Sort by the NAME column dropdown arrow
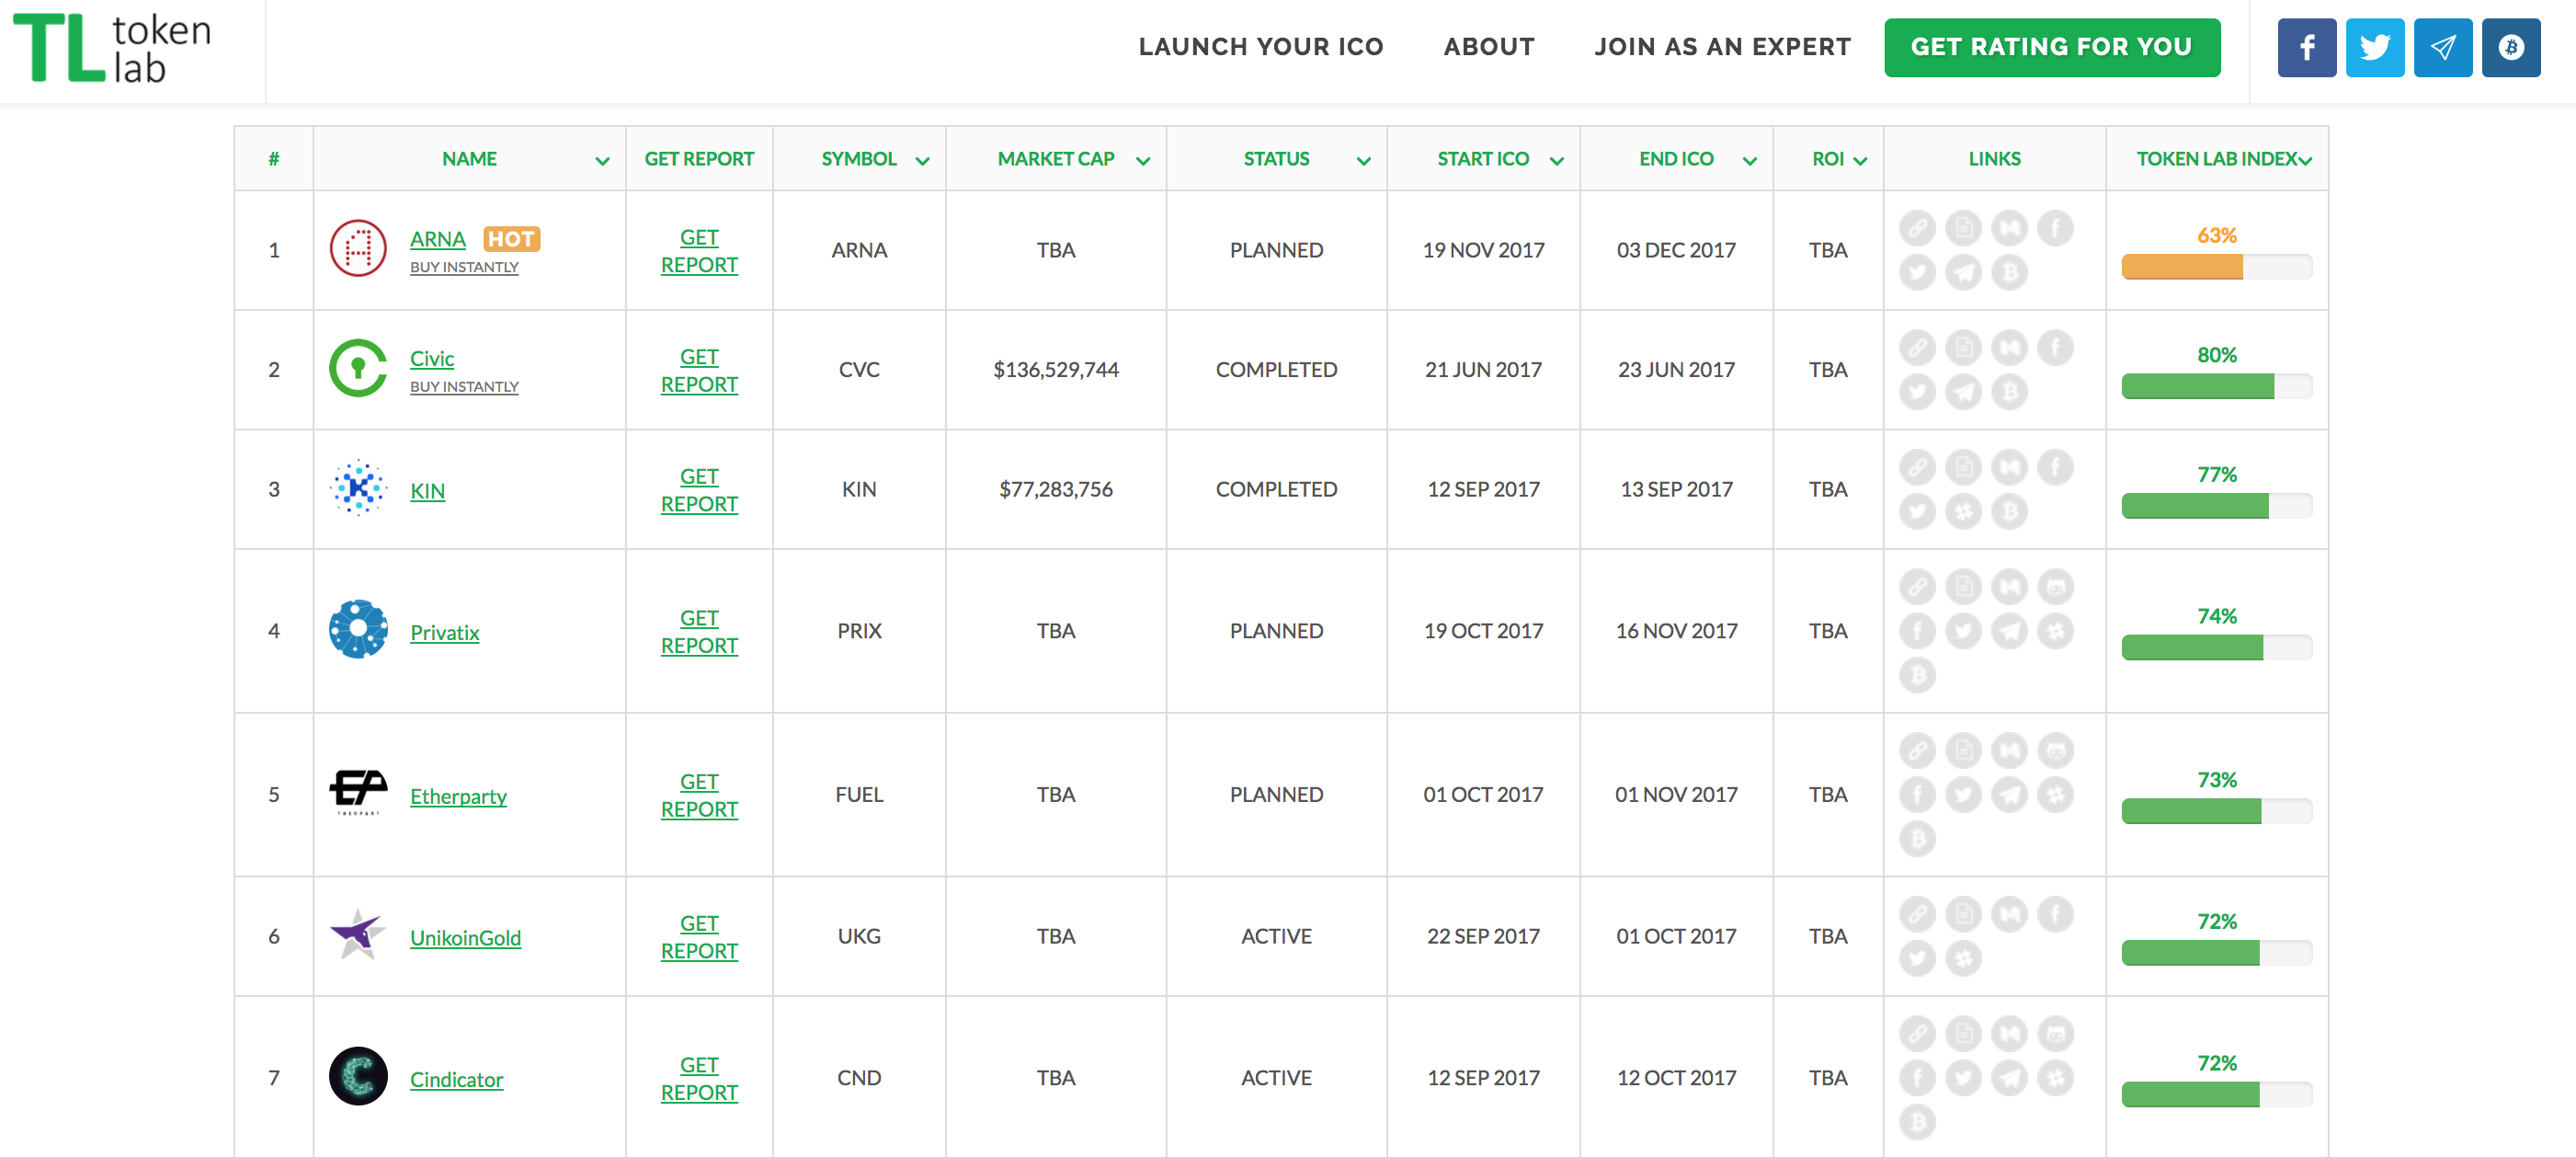 coord(602,161)
